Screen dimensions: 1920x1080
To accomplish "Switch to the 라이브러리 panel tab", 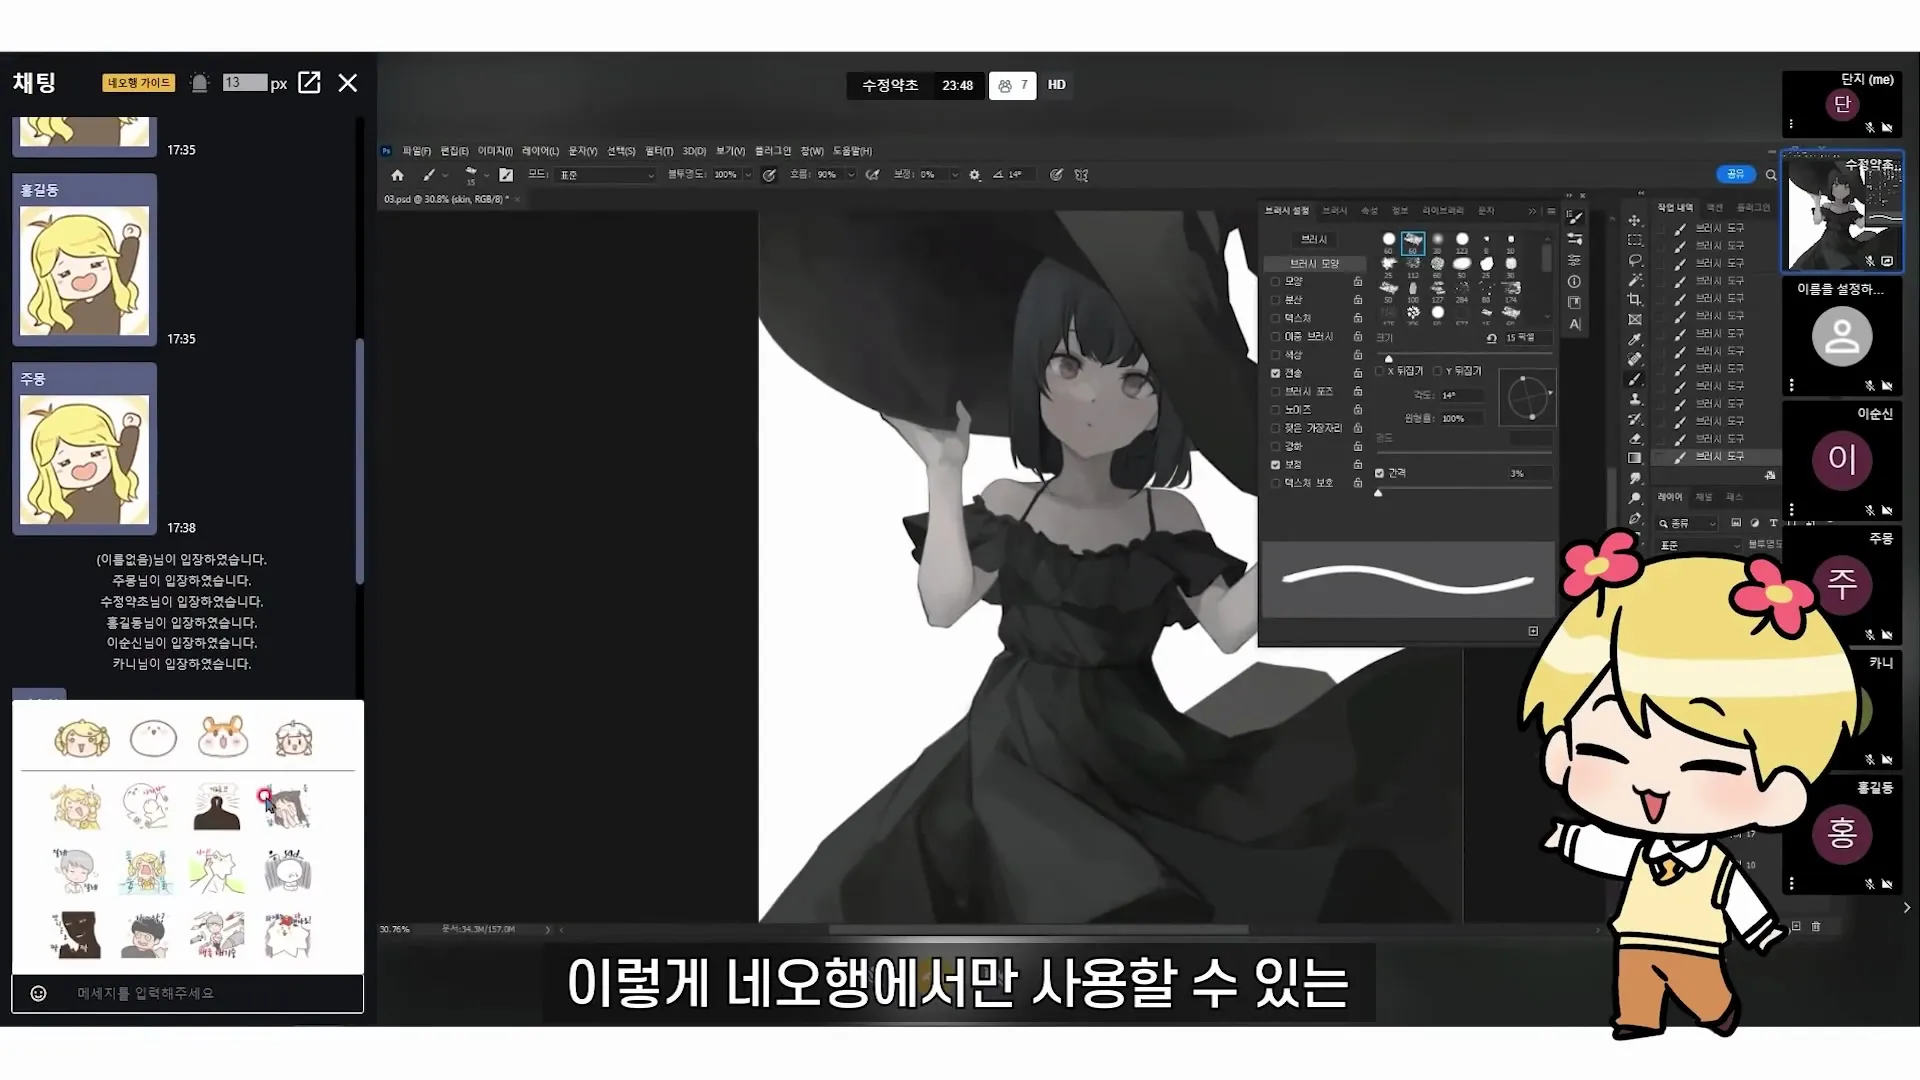I will 1442,211.
